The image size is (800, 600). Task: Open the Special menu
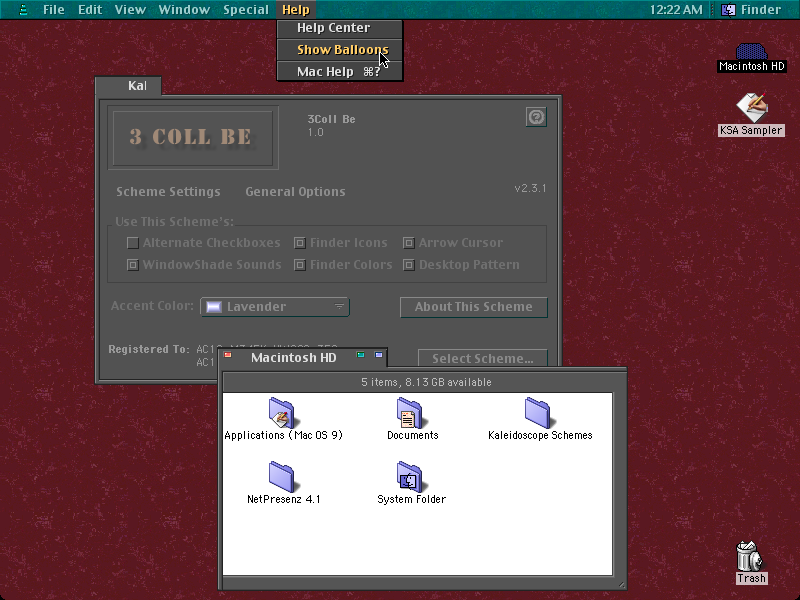click(246, 10)
